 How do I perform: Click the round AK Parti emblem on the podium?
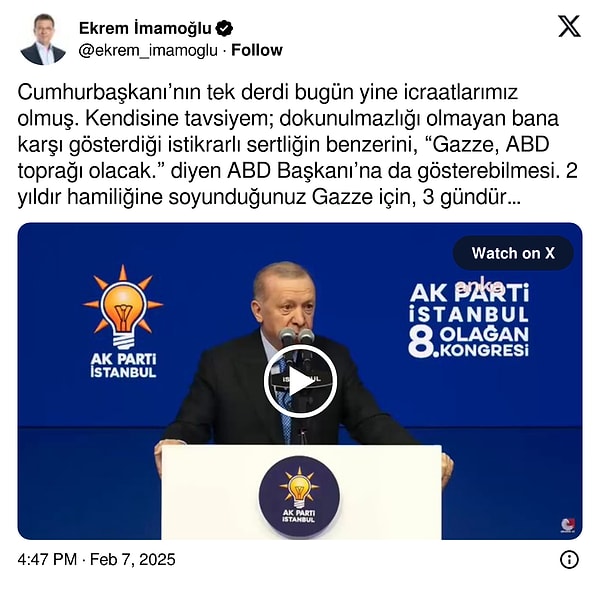click(299, 496)
